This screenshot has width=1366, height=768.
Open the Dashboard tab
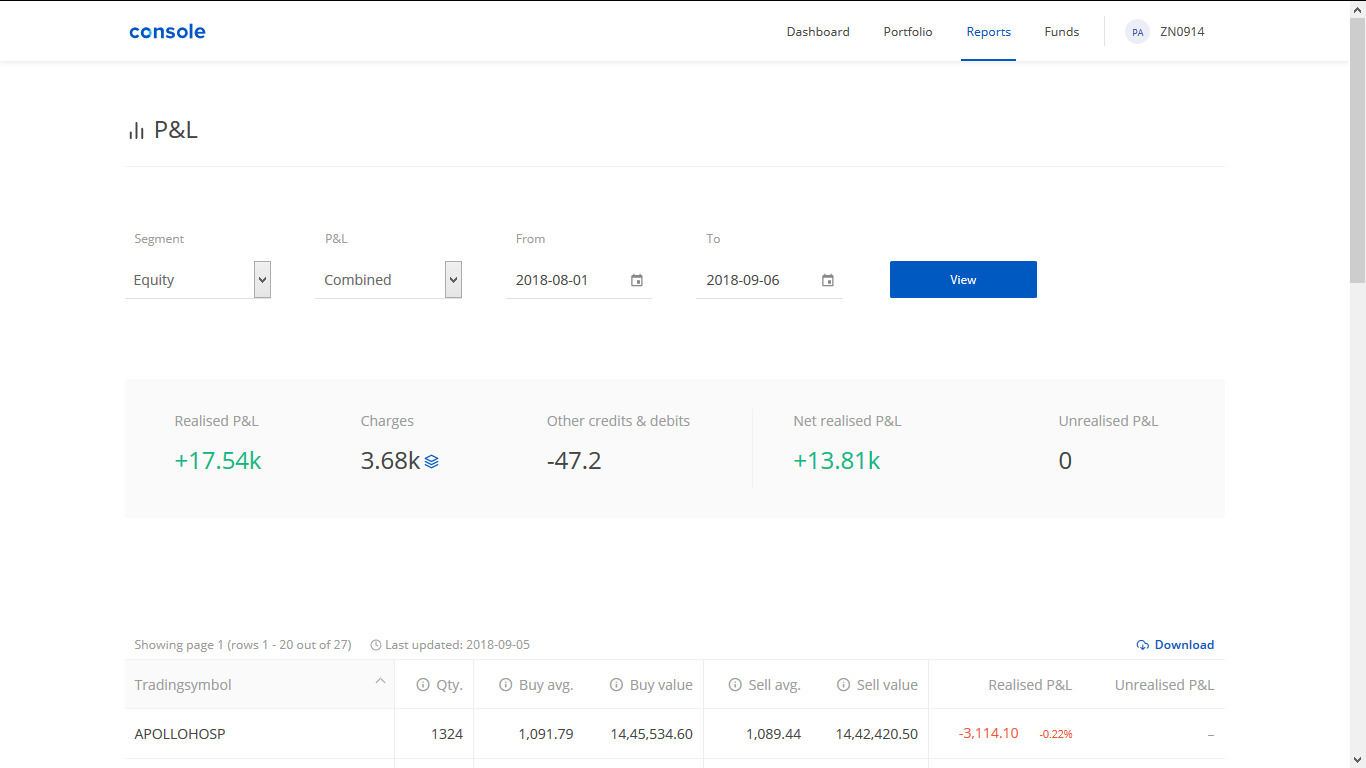click(x=818, y=32)
